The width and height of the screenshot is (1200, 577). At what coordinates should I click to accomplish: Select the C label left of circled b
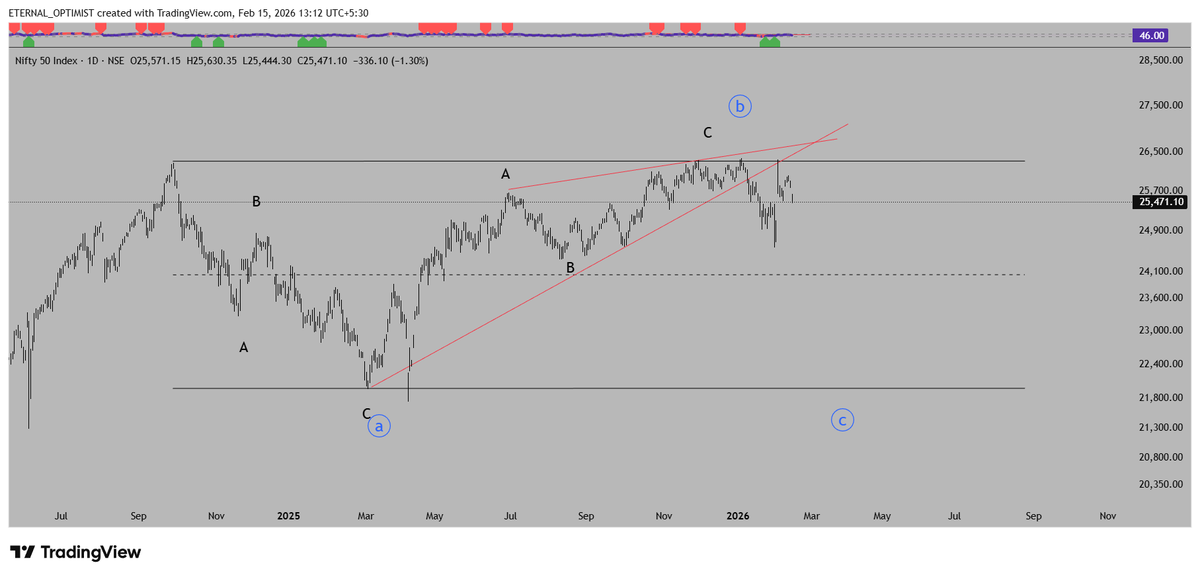click(x=708, y=132)
